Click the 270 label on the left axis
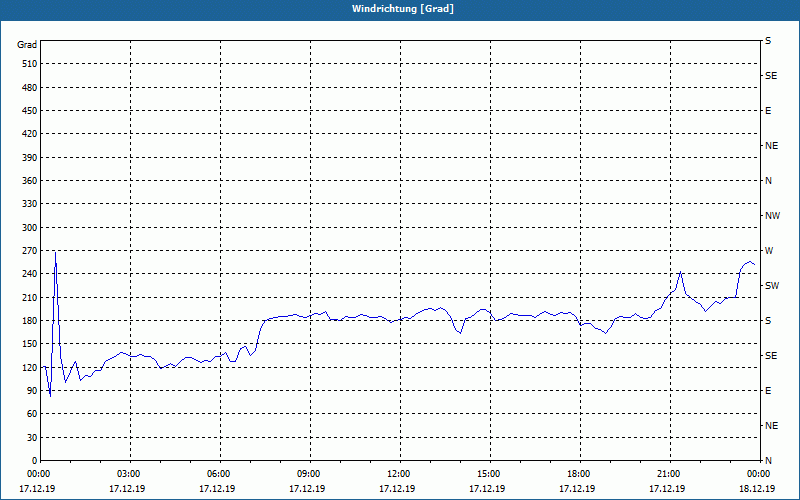This screenshot has height=500, width=800. click(x=29, y=251)
